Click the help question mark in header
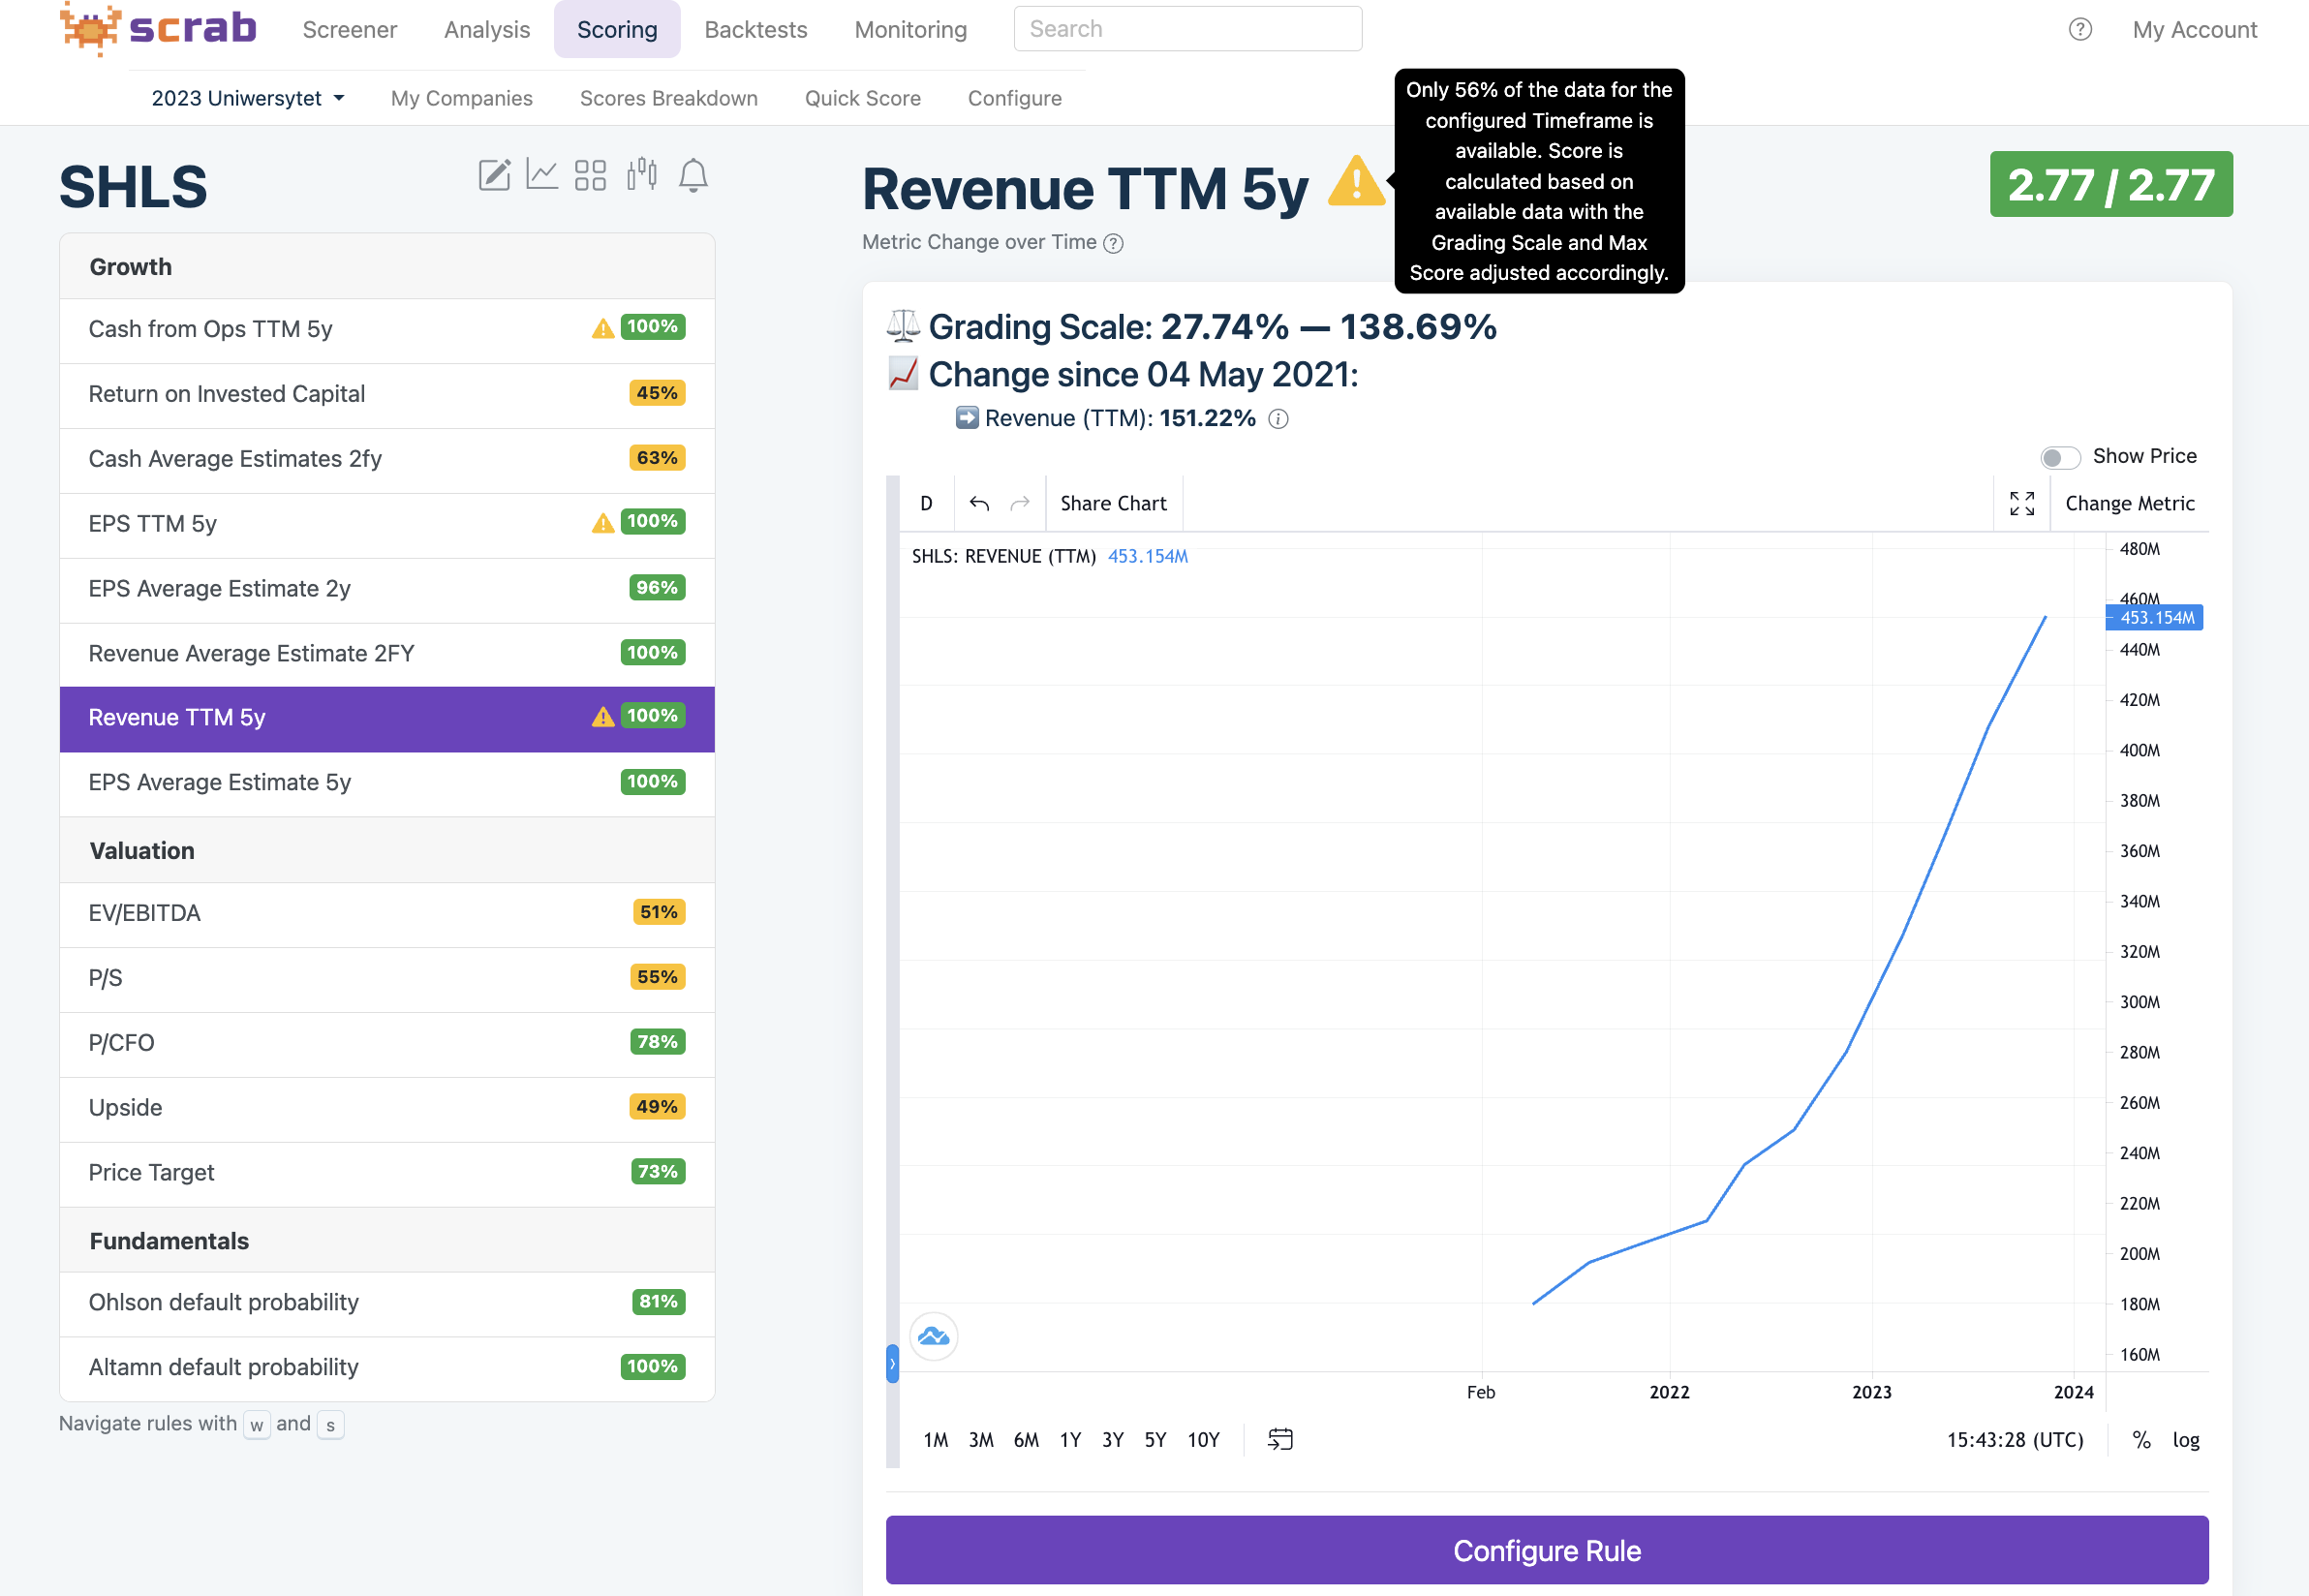 (x=2080, y=29)
